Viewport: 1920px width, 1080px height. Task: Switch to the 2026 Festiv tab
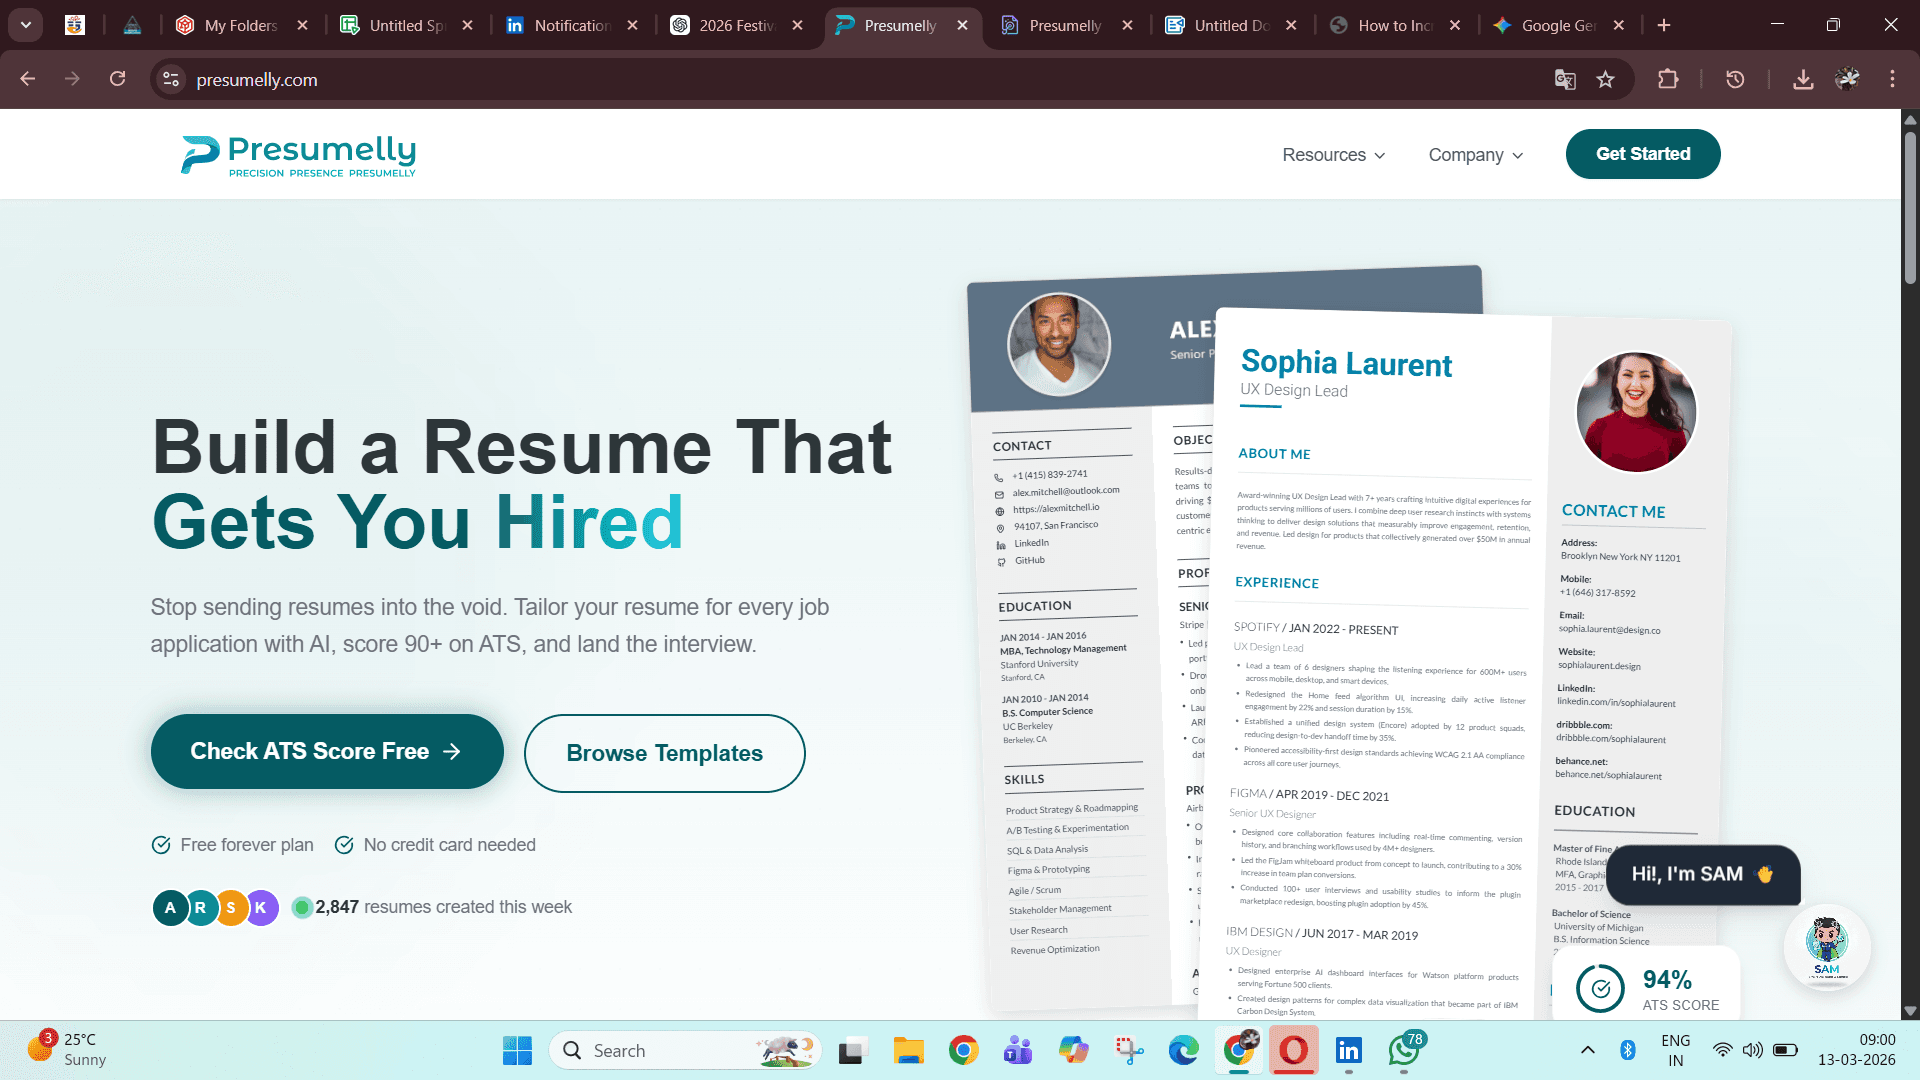point(736,25)
